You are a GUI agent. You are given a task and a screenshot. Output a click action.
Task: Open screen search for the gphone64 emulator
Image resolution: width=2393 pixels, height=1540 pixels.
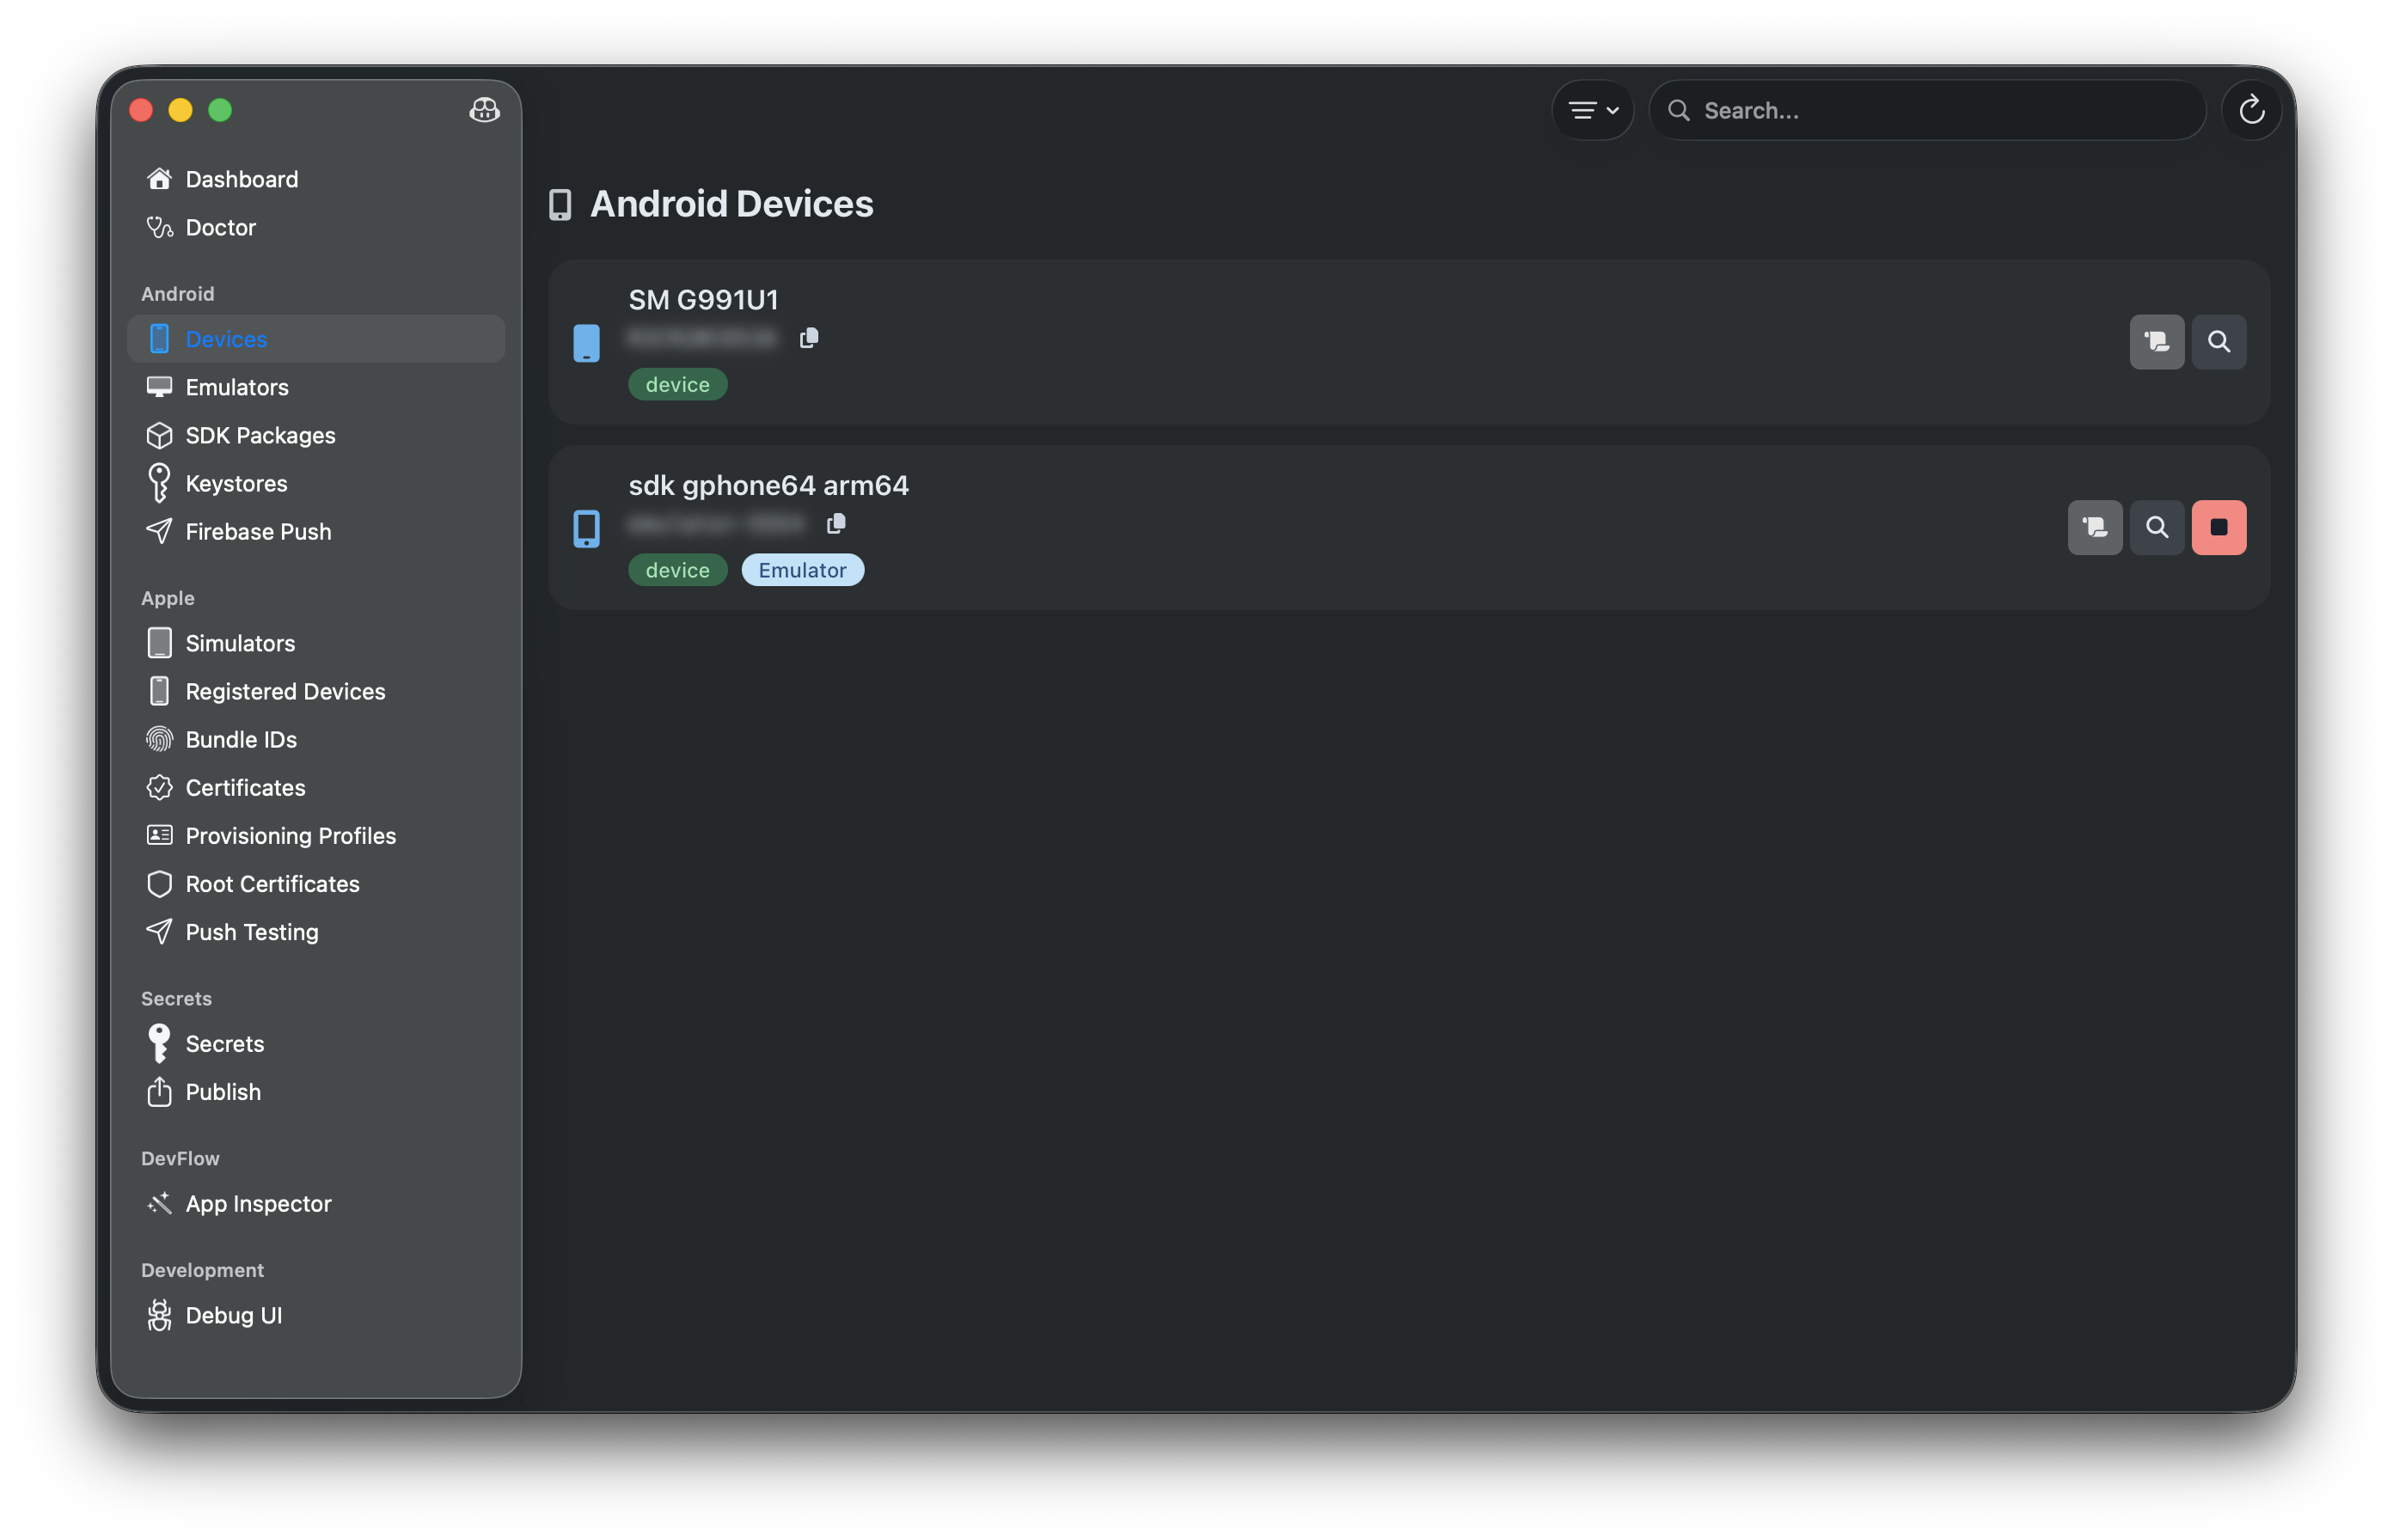[x=2157, y=527]
